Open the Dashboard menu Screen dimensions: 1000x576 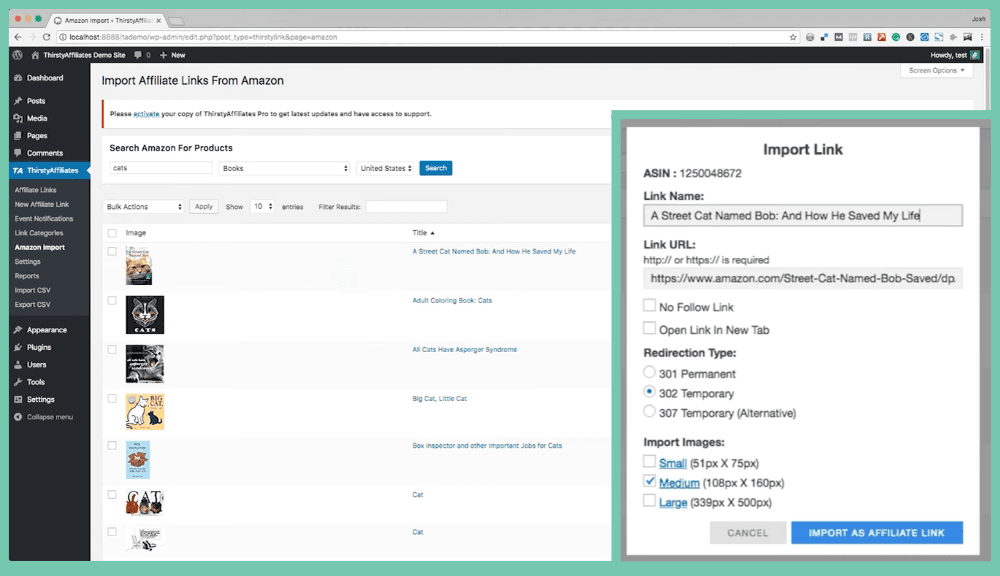tap(45, 78)
